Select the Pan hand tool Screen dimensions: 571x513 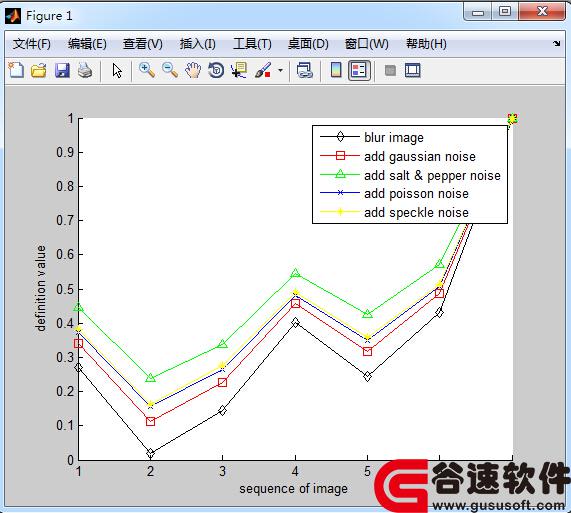coord(193,70)
